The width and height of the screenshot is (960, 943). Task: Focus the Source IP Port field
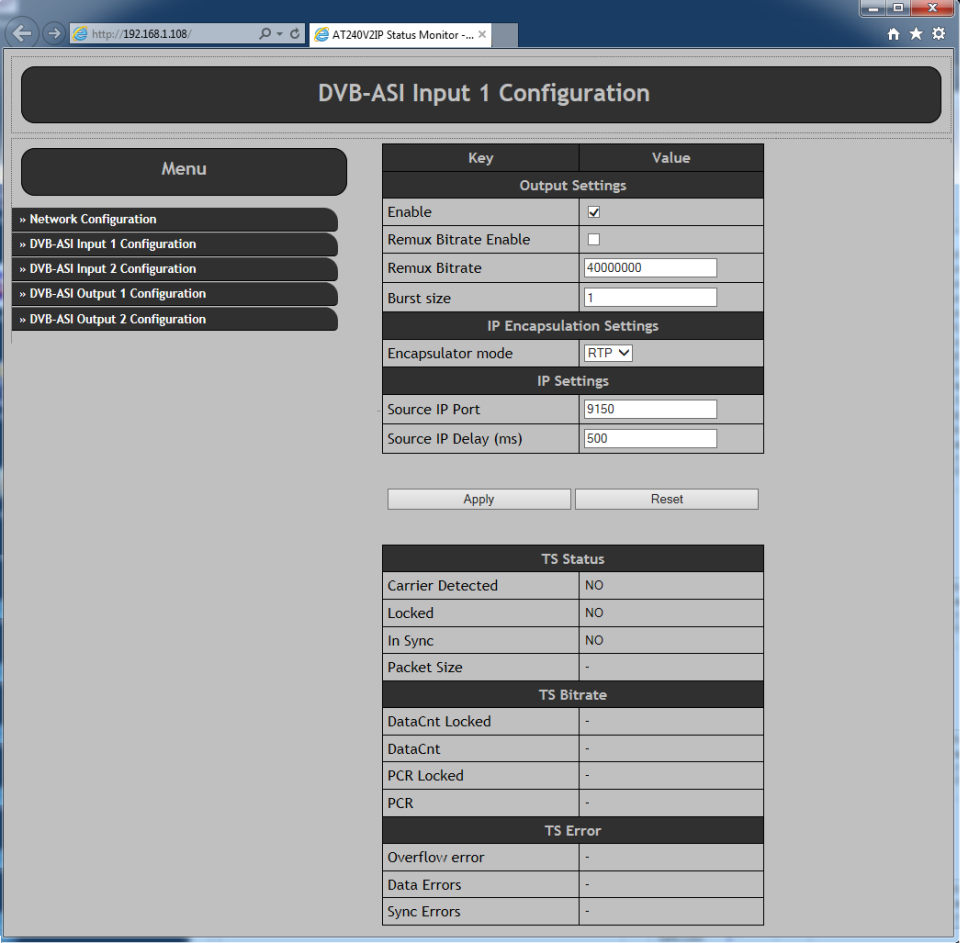650,409
